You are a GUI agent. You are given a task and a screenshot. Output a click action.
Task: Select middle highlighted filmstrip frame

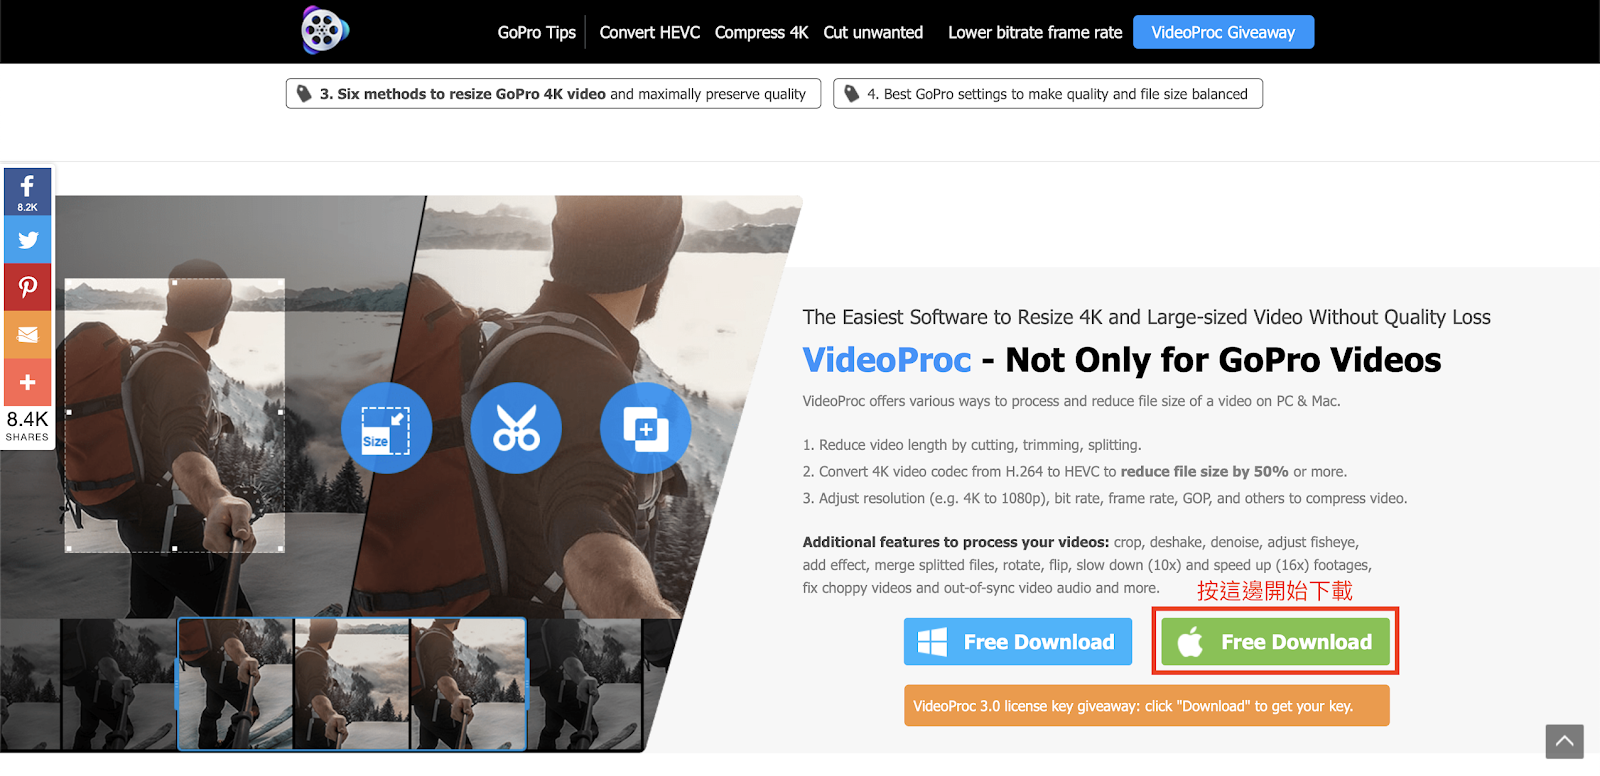pos(352,684)
